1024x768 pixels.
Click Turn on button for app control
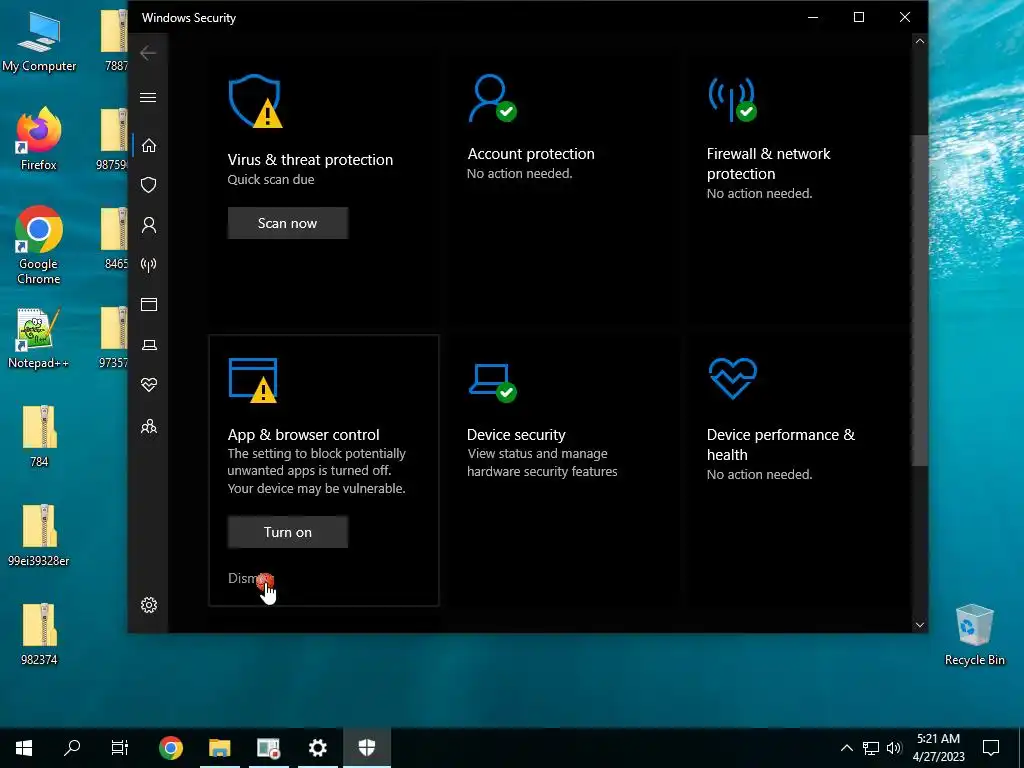[x=287, y=532]
